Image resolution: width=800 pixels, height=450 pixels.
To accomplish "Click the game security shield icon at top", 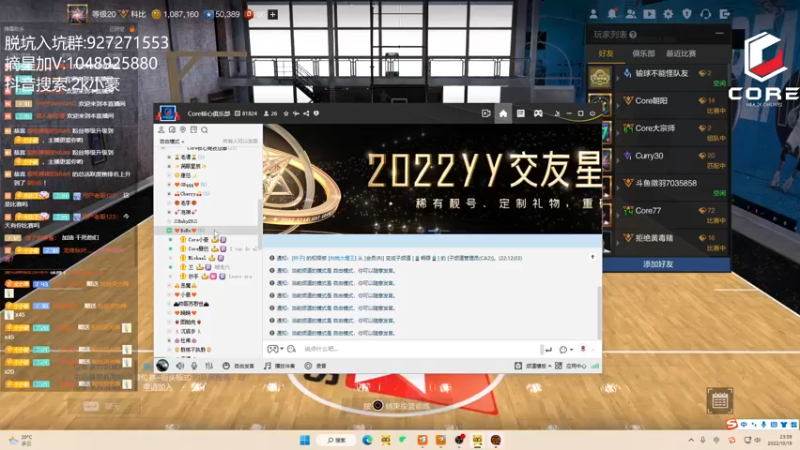I will click(x=687, y=14).
